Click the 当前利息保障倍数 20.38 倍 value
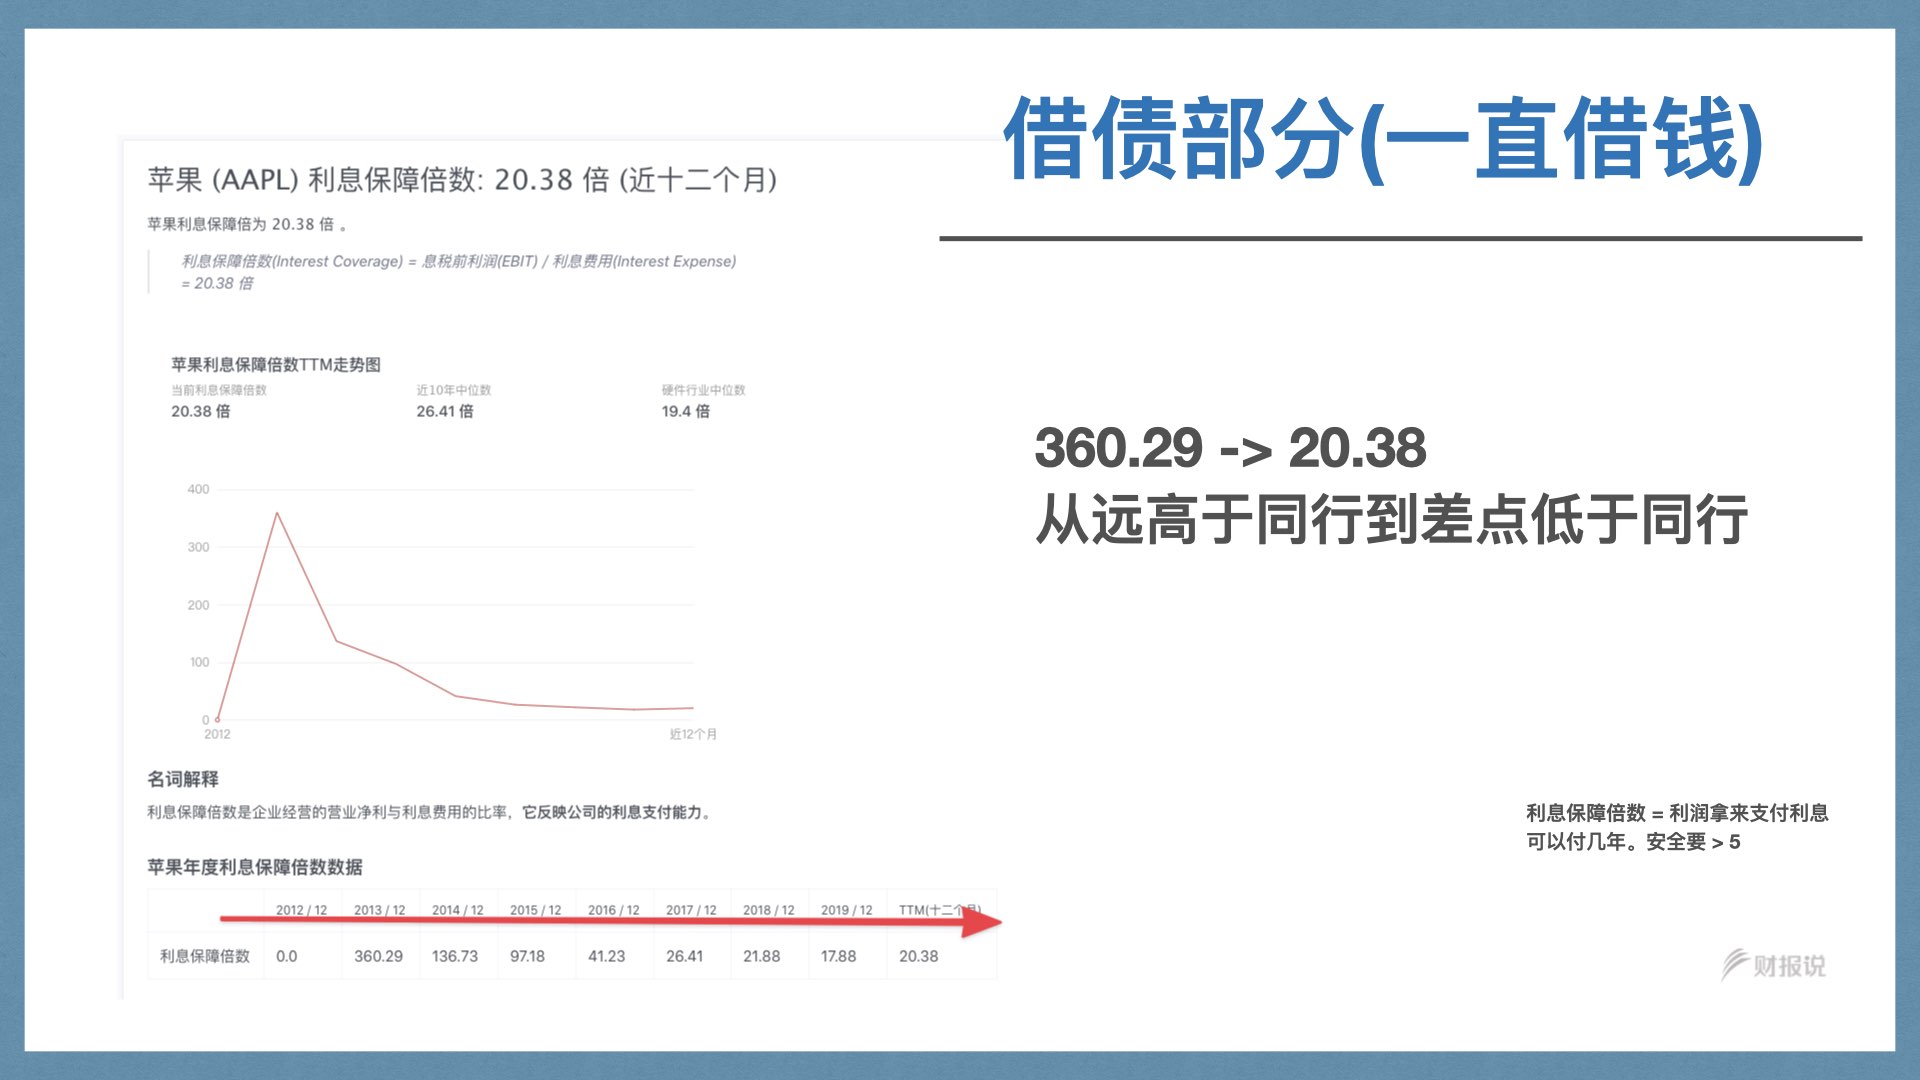Image resolution: width=1920 pixels, height=1080 pixels. 200,411
